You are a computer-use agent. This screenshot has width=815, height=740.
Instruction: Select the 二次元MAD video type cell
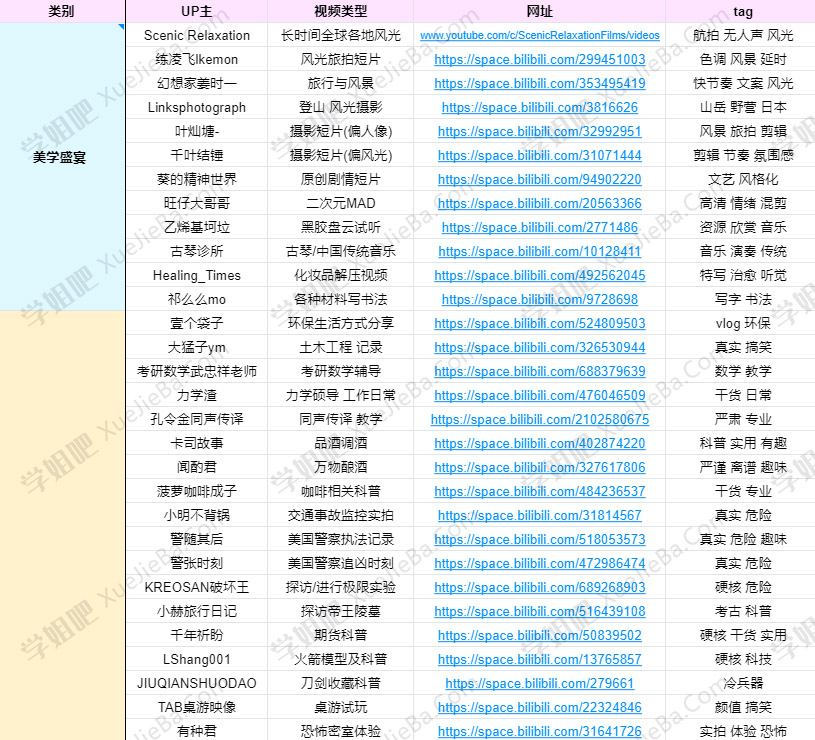pyautogui.click(x=340, y=203)
